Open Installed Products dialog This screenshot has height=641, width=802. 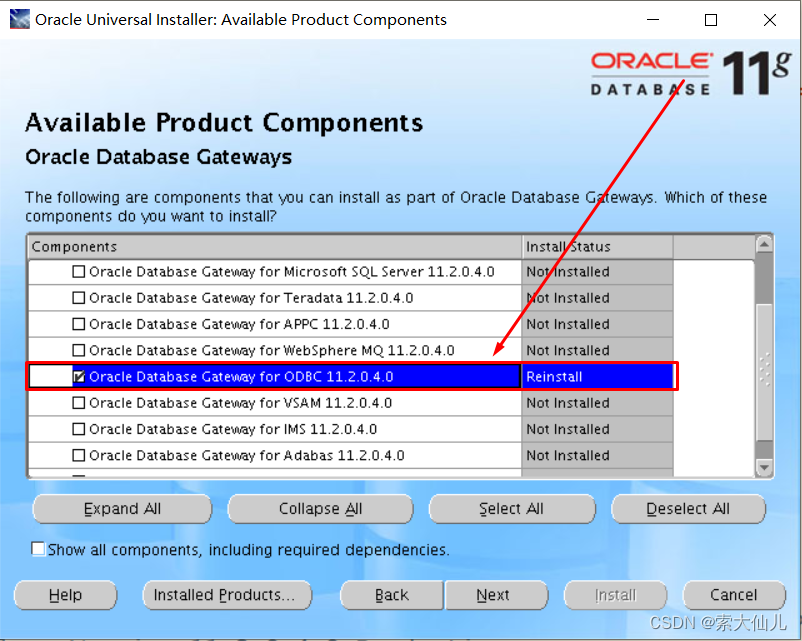[x=227, y=595]
